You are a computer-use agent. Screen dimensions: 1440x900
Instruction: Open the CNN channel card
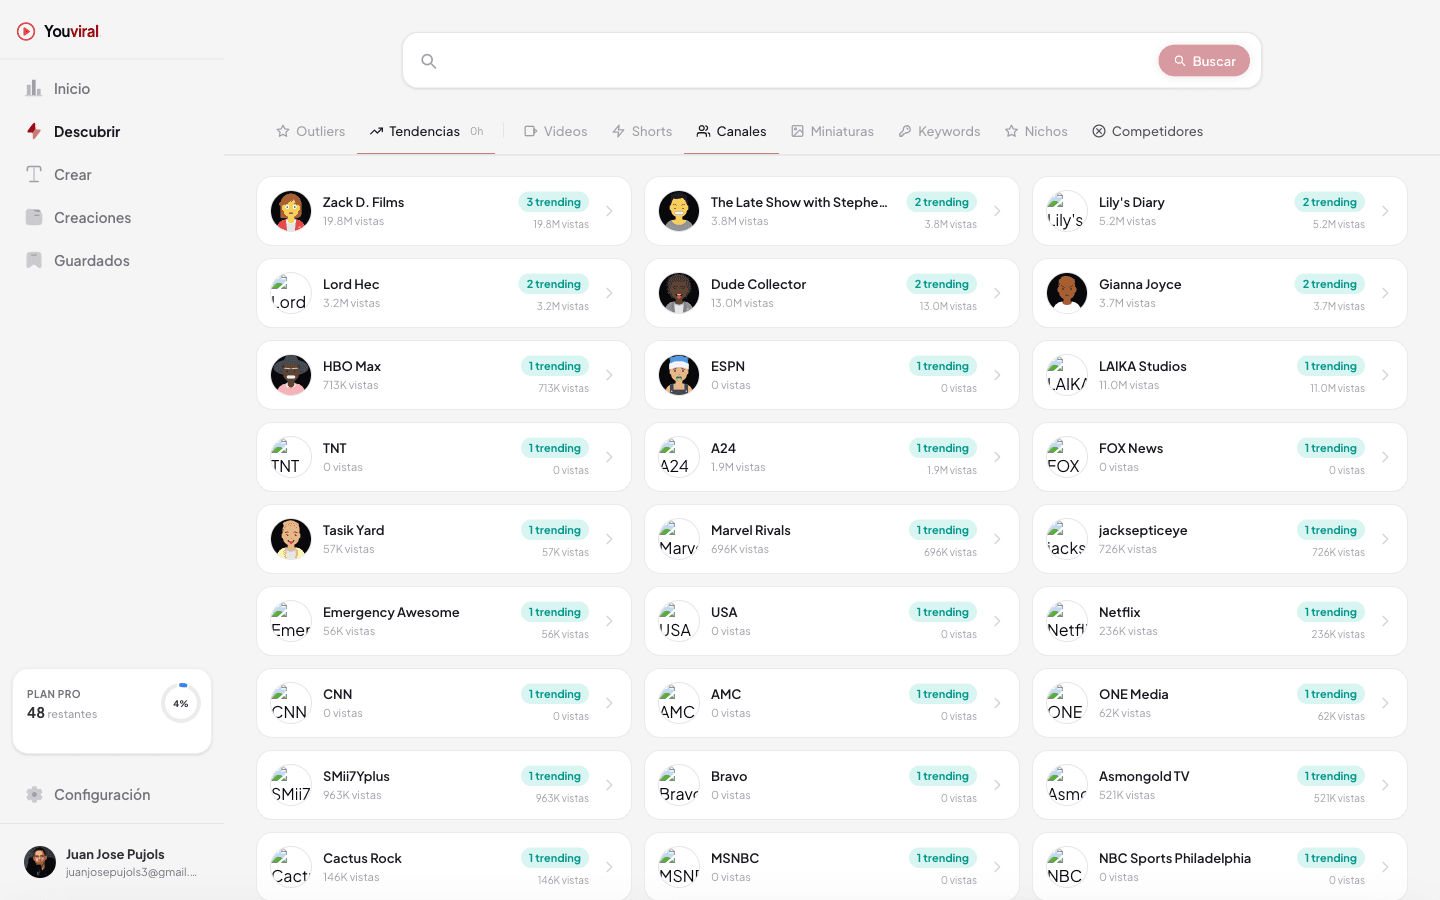tap(444, 703)
